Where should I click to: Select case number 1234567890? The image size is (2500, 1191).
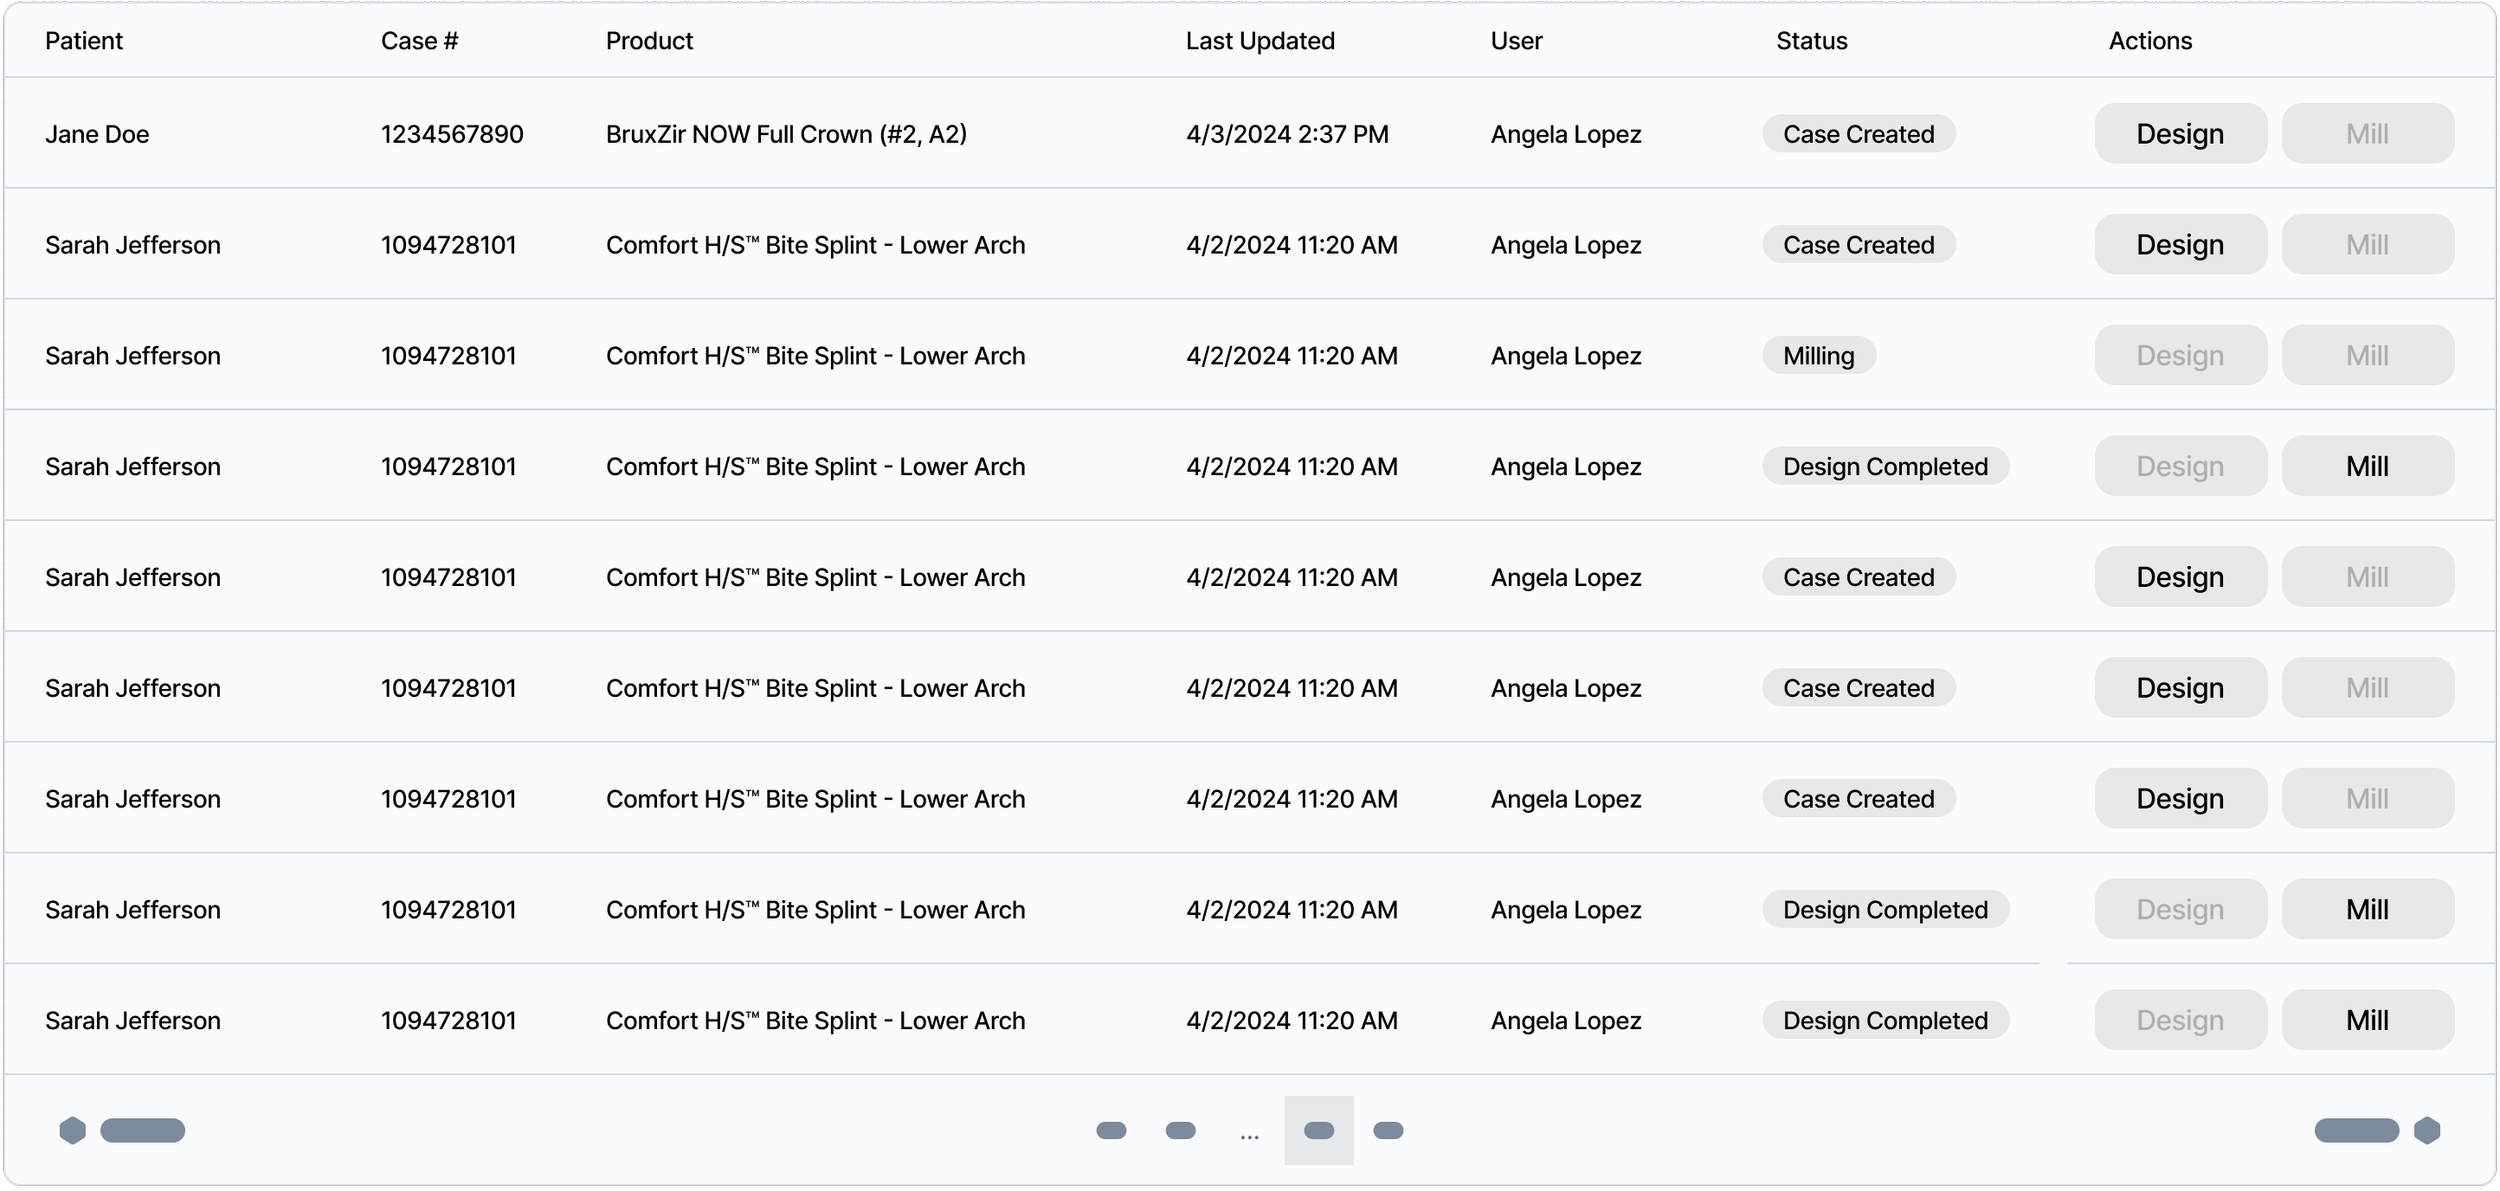coord(452,134)
